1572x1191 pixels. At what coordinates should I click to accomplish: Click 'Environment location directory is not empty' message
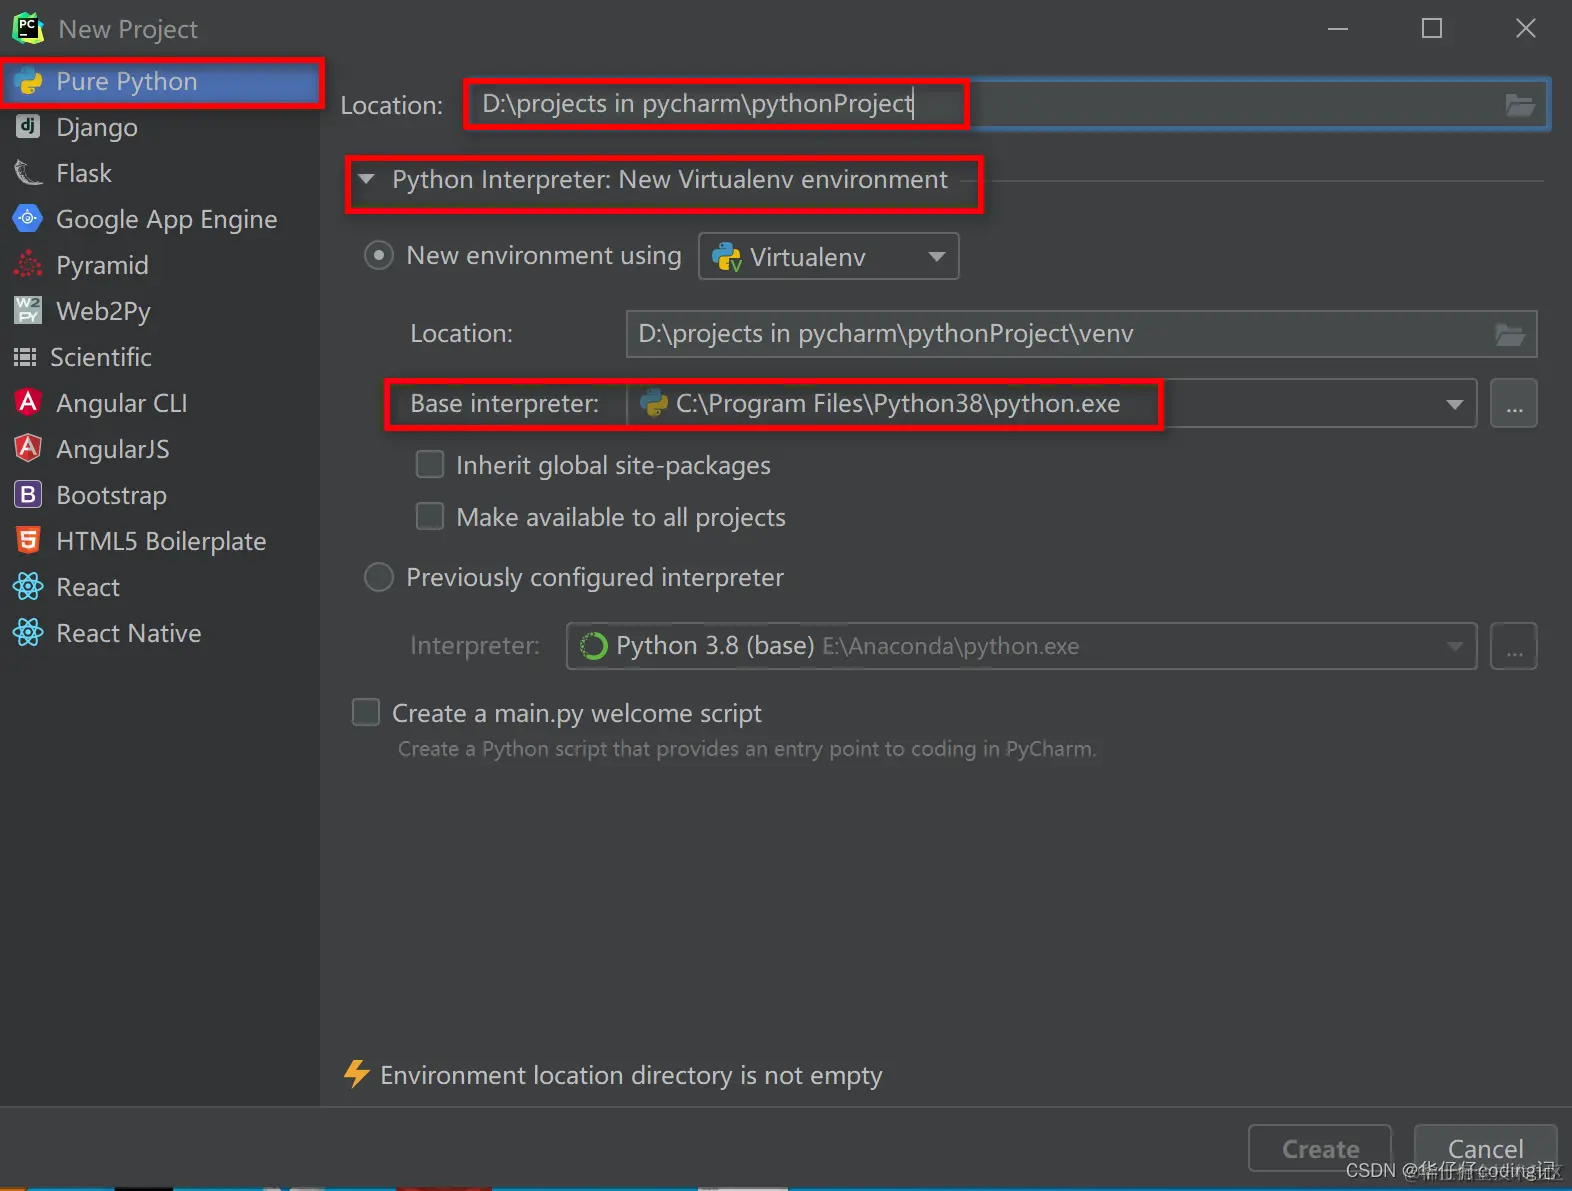631,1075
